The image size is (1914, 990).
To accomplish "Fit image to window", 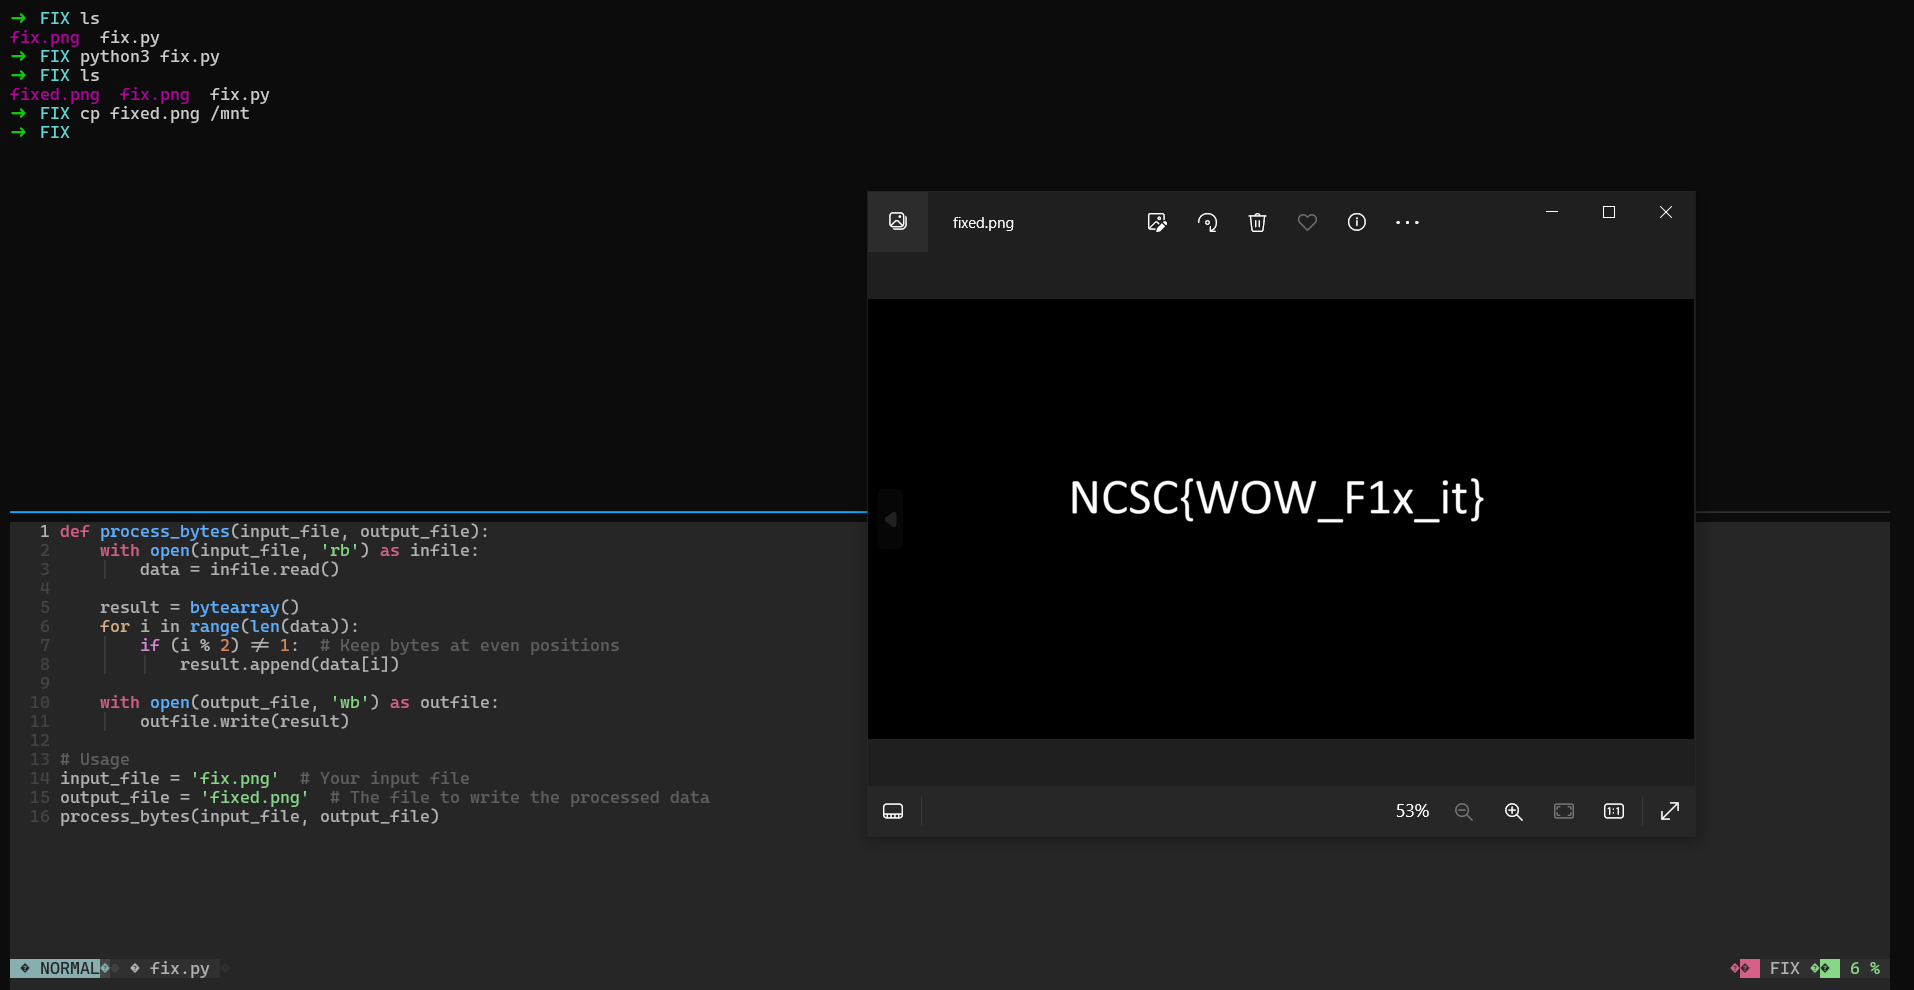I will [x=1564, y=811].
